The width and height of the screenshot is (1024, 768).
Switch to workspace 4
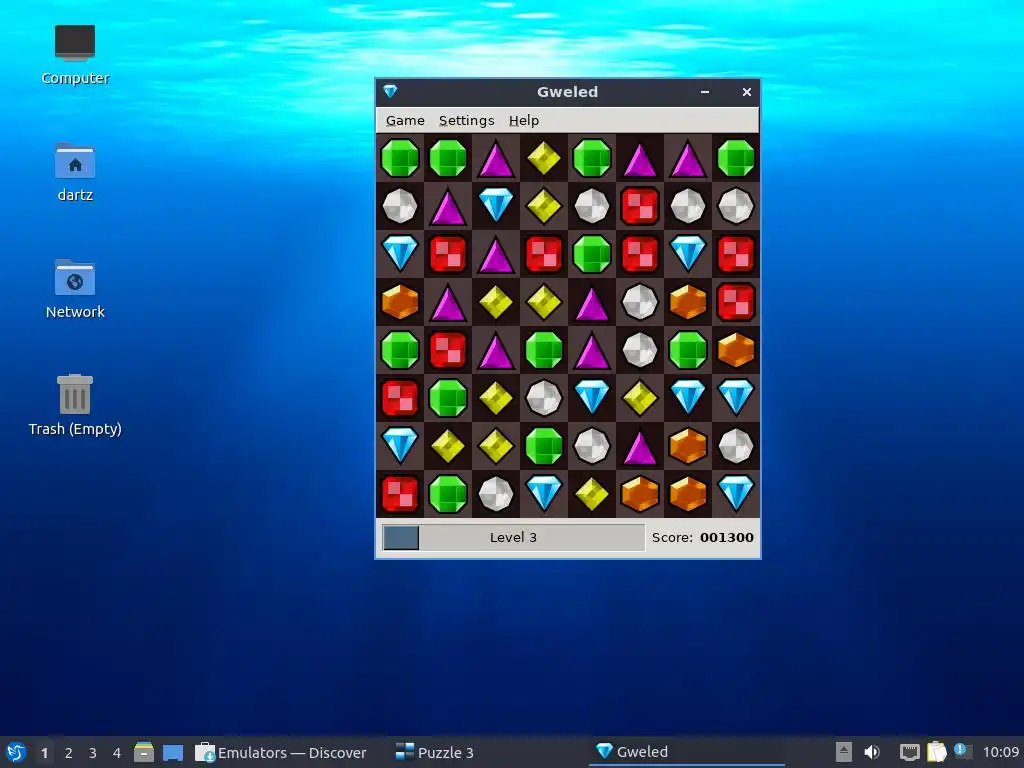117,753
